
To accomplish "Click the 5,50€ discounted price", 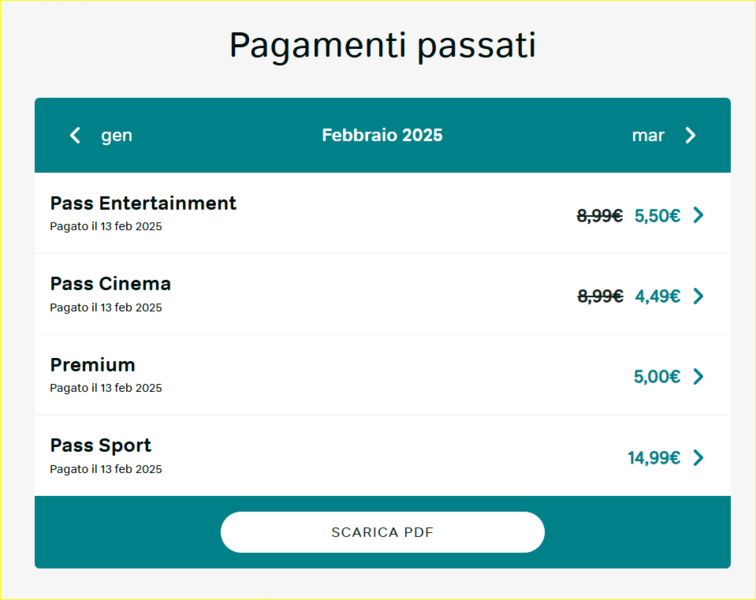I will [657, 215].
